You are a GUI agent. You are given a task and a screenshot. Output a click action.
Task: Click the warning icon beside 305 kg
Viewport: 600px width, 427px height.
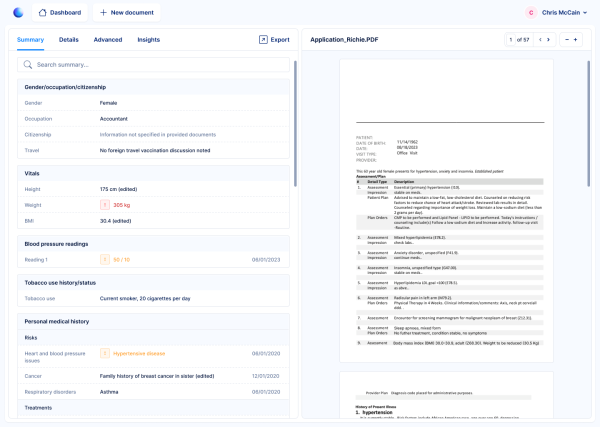coord(105,205)
